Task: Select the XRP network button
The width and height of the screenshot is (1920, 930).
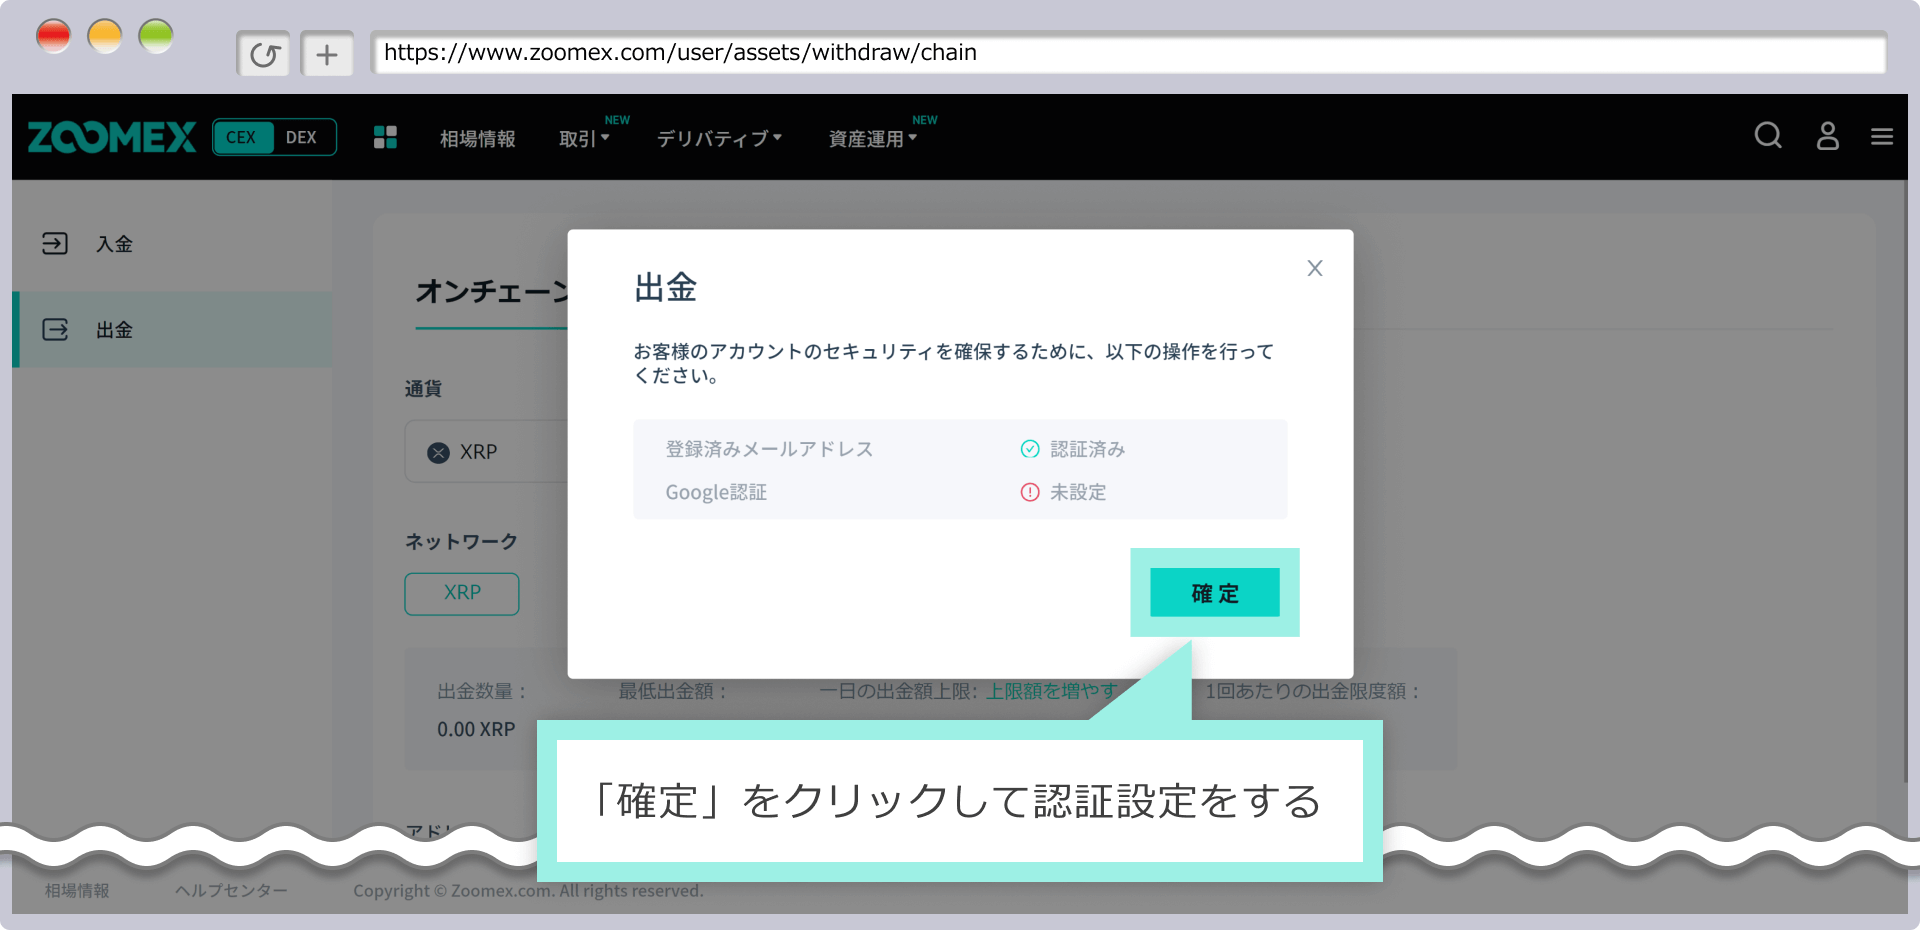Action: pos(462,593)
